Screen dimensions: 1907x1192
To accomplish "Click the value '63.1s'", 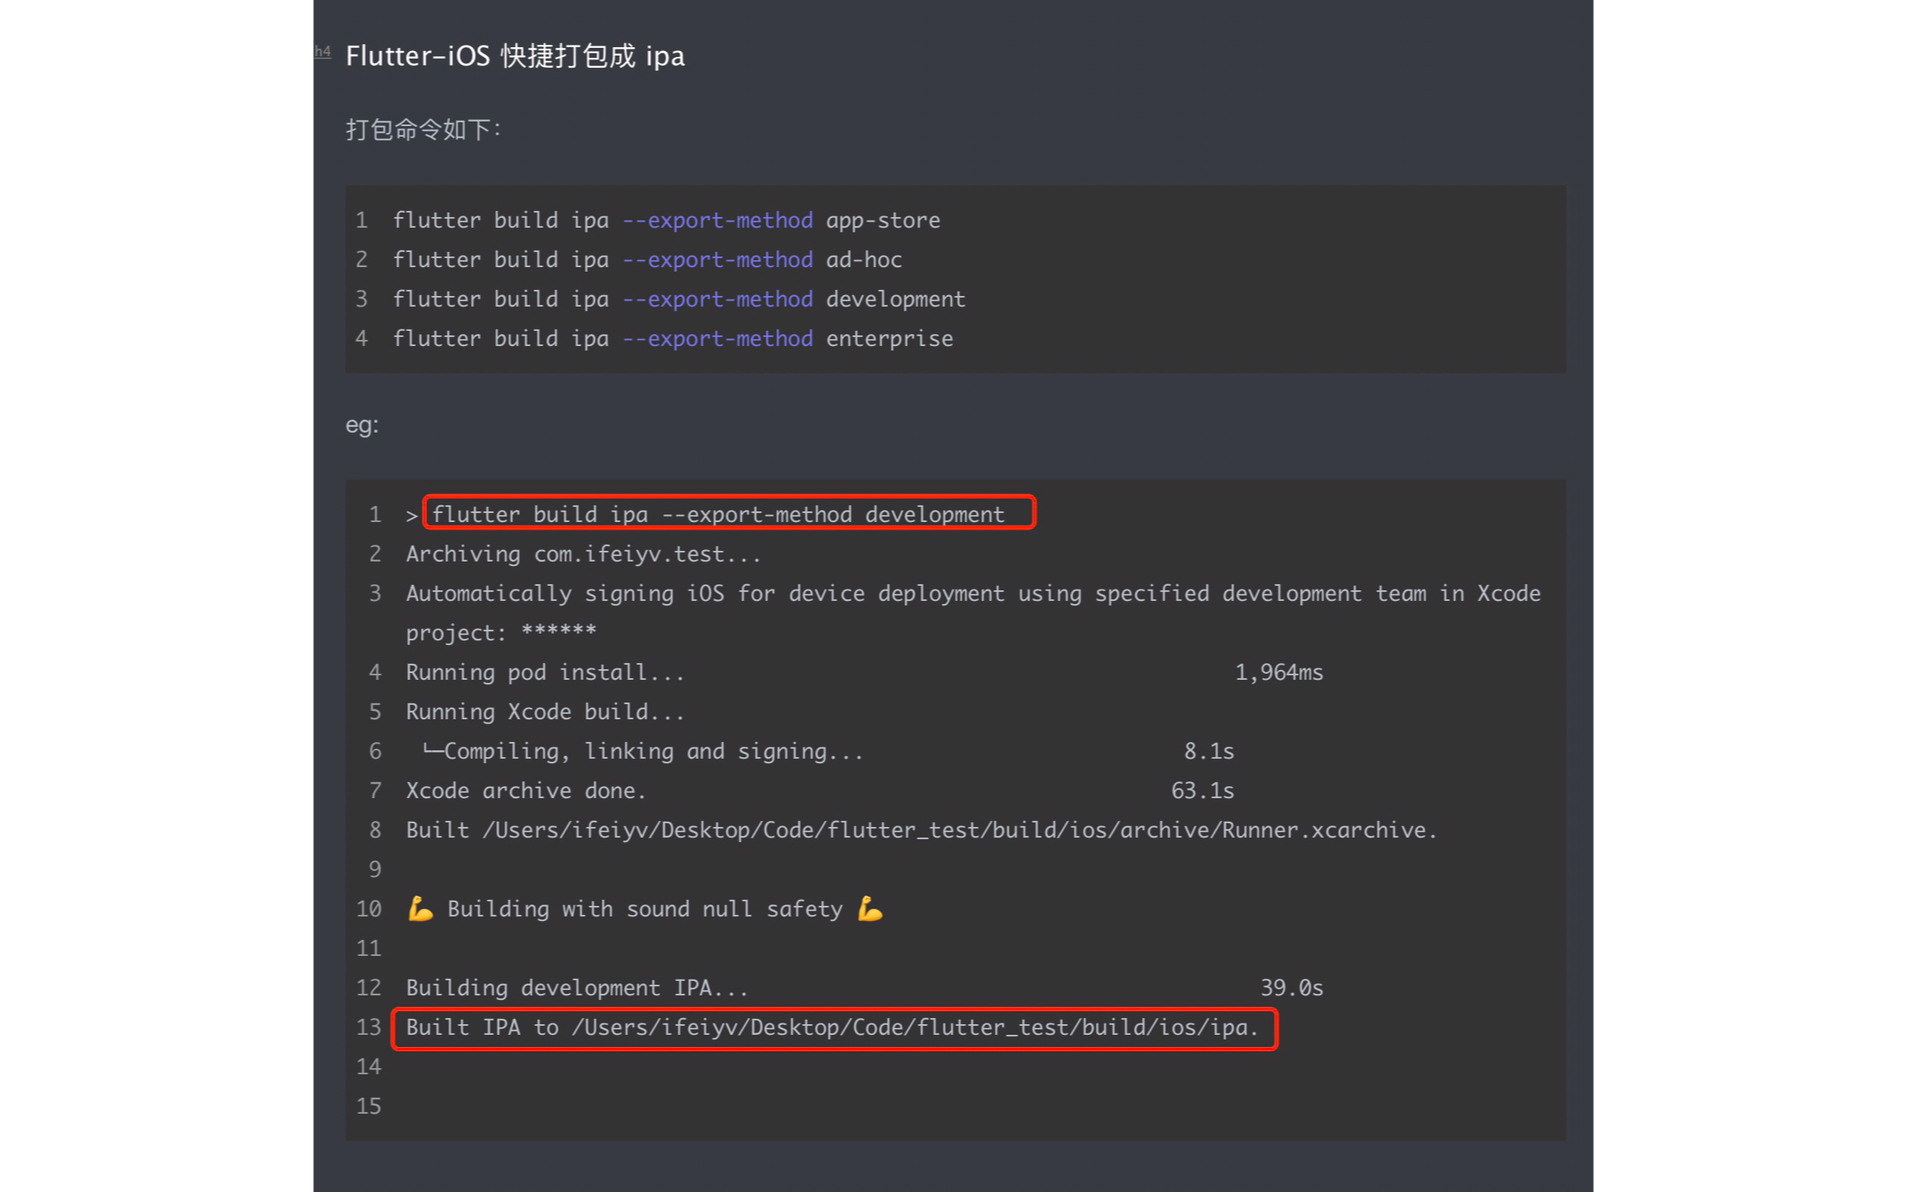I will tap(1203, 791).
